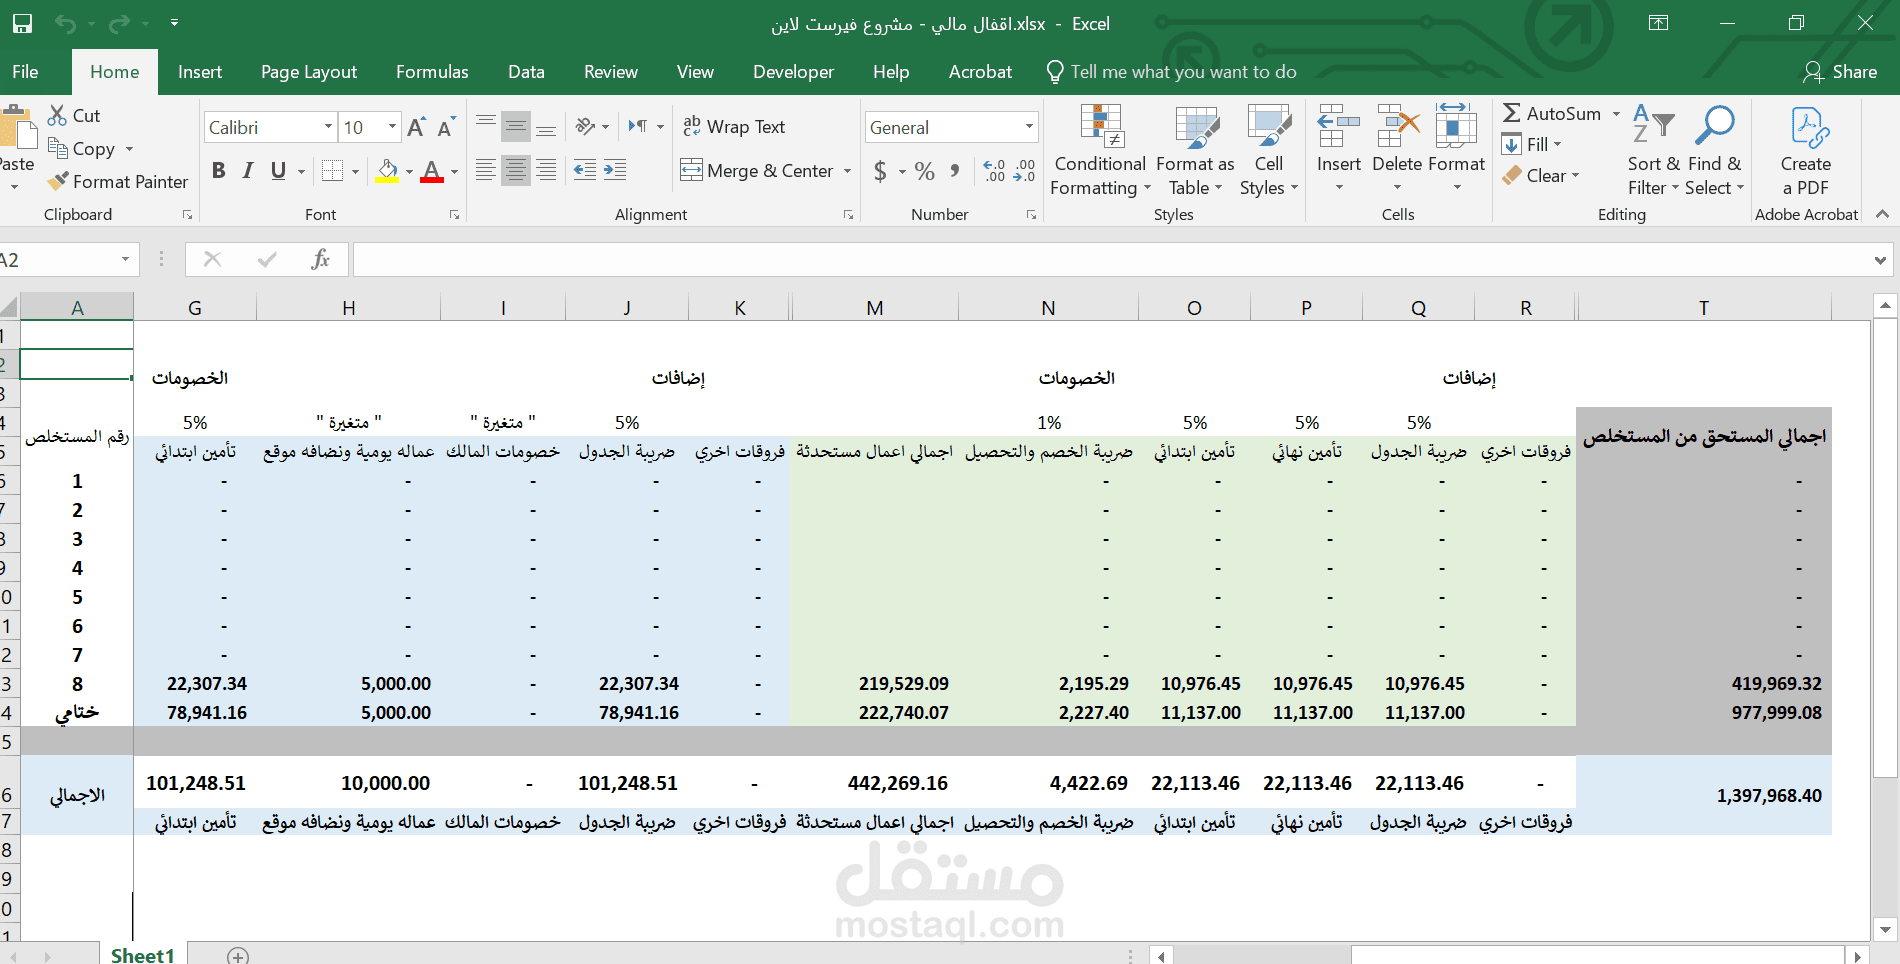The width and height of the screenshot is (1900, 964).
Task: Toggle Align Right horizontal alignment
Action: pos(546,170)
